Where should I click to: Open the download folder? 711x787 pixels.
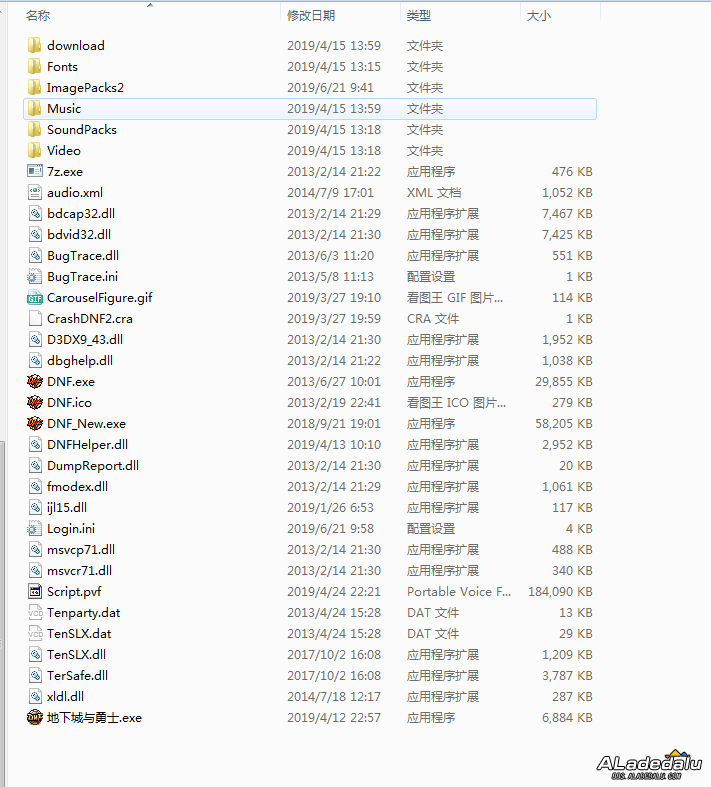coord(75,45)
